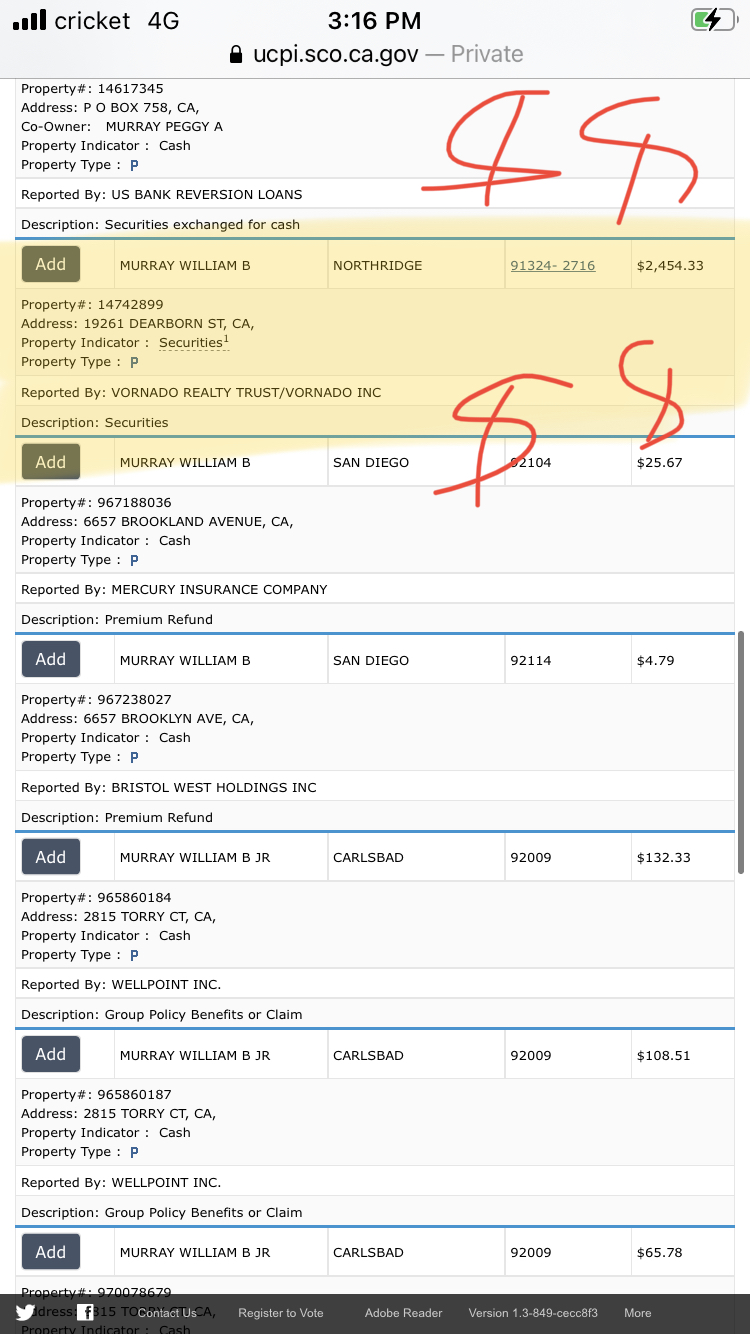750x1334 pixels.
Task: Add the $25.67 San Diego property
Action: (51, 462)
